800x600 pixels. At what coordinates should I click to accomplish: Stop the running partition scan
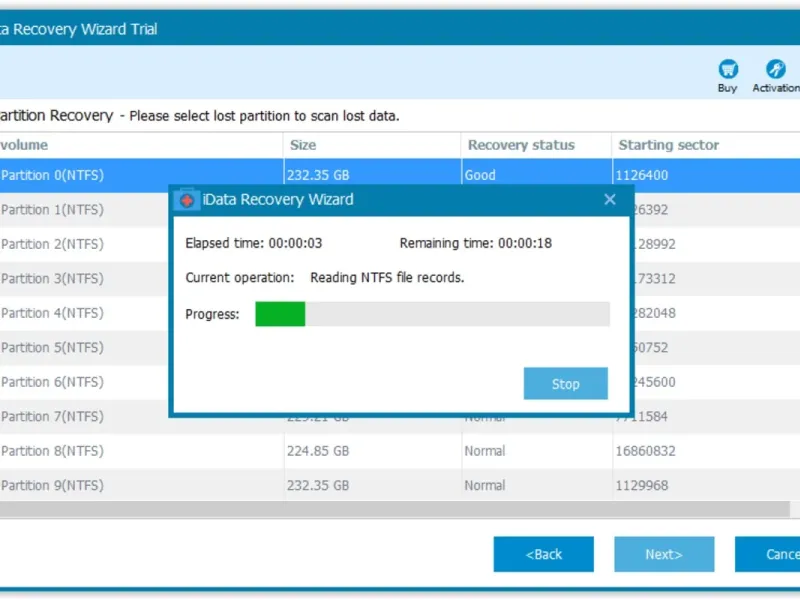(565, 384)
